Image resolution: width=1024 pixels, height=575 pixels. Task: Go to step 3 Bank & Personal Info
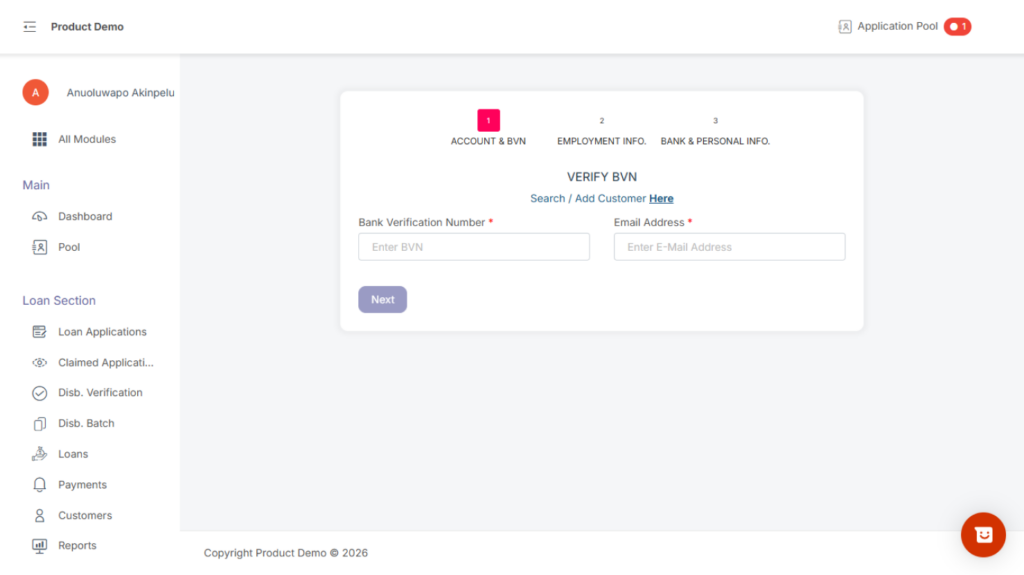coord(715,122)
